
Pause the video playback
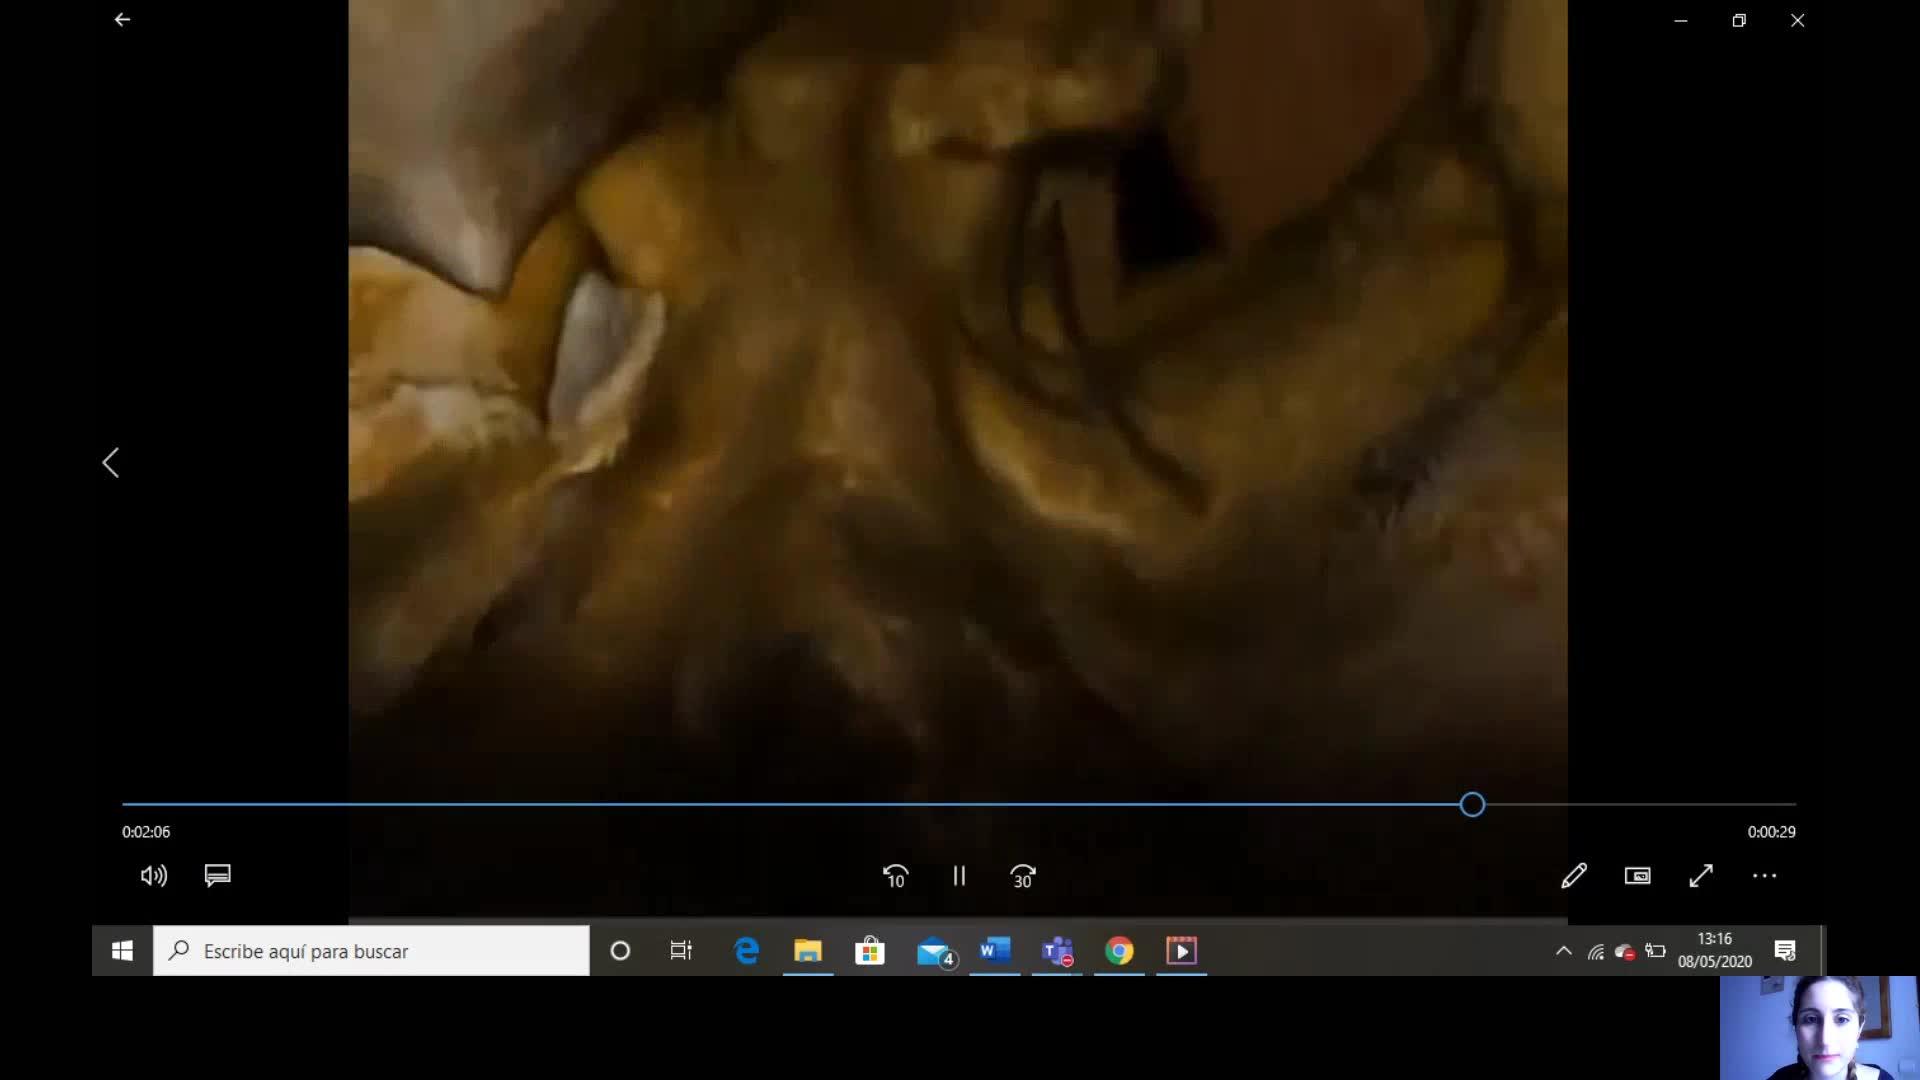959,876
